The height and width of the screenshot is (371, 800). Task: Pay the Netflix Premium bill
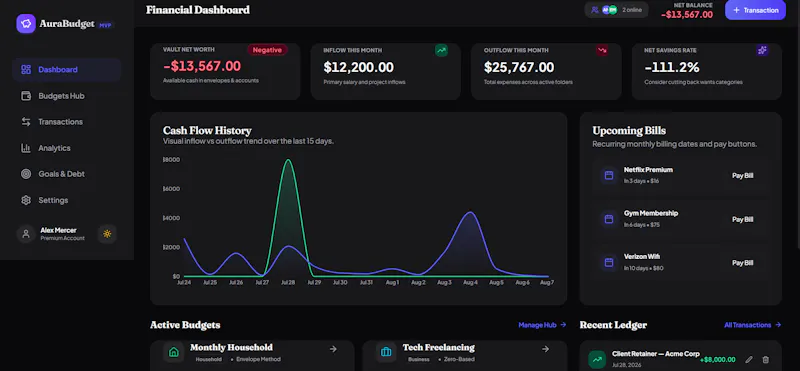pos(742,176)
